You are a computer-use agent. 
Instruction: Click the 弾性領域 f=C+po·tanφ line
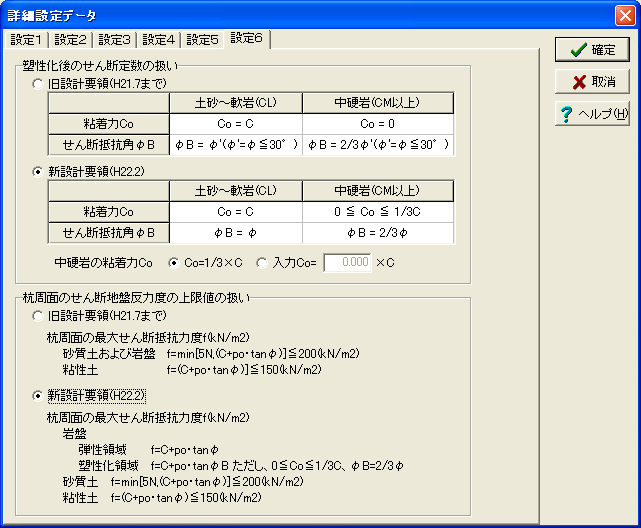(148, 450)
